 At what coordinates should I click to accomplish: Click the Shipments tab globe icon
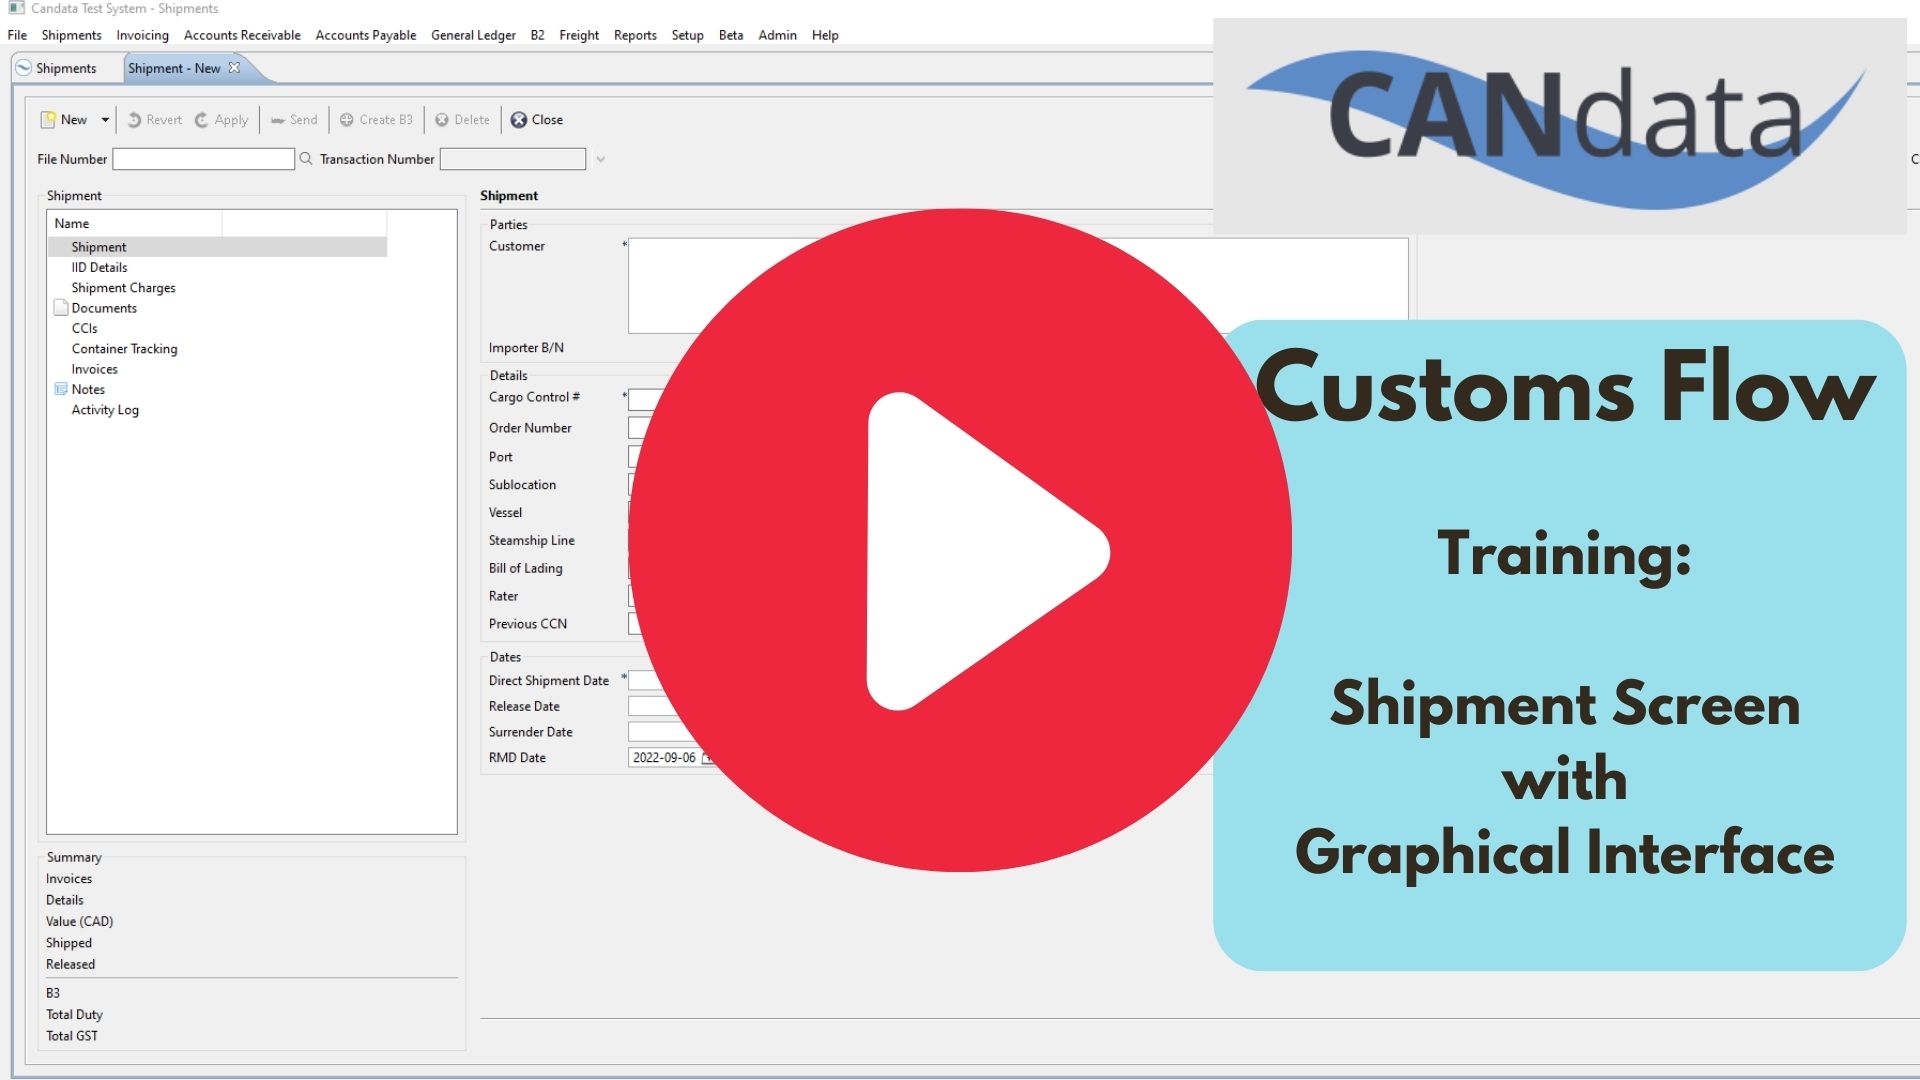[x=24, y=68]
